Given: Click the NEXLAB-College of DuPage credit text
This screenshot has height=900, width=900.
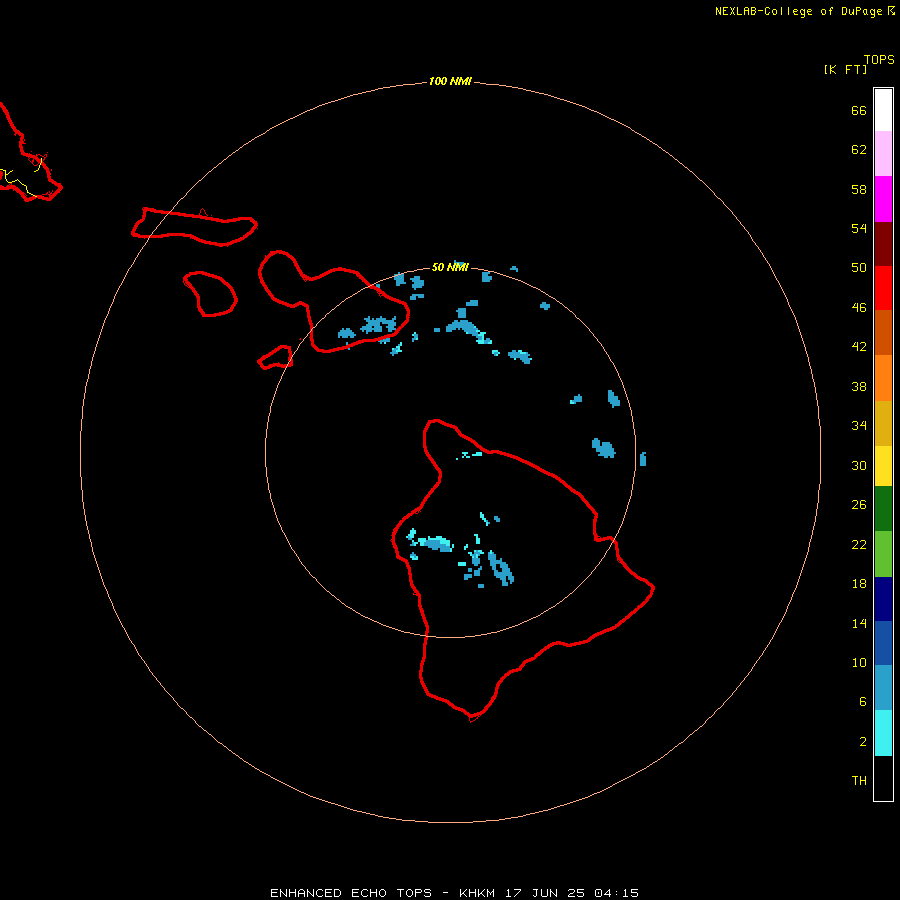Looking at the screenshot, I should click(x=798, y=11).
